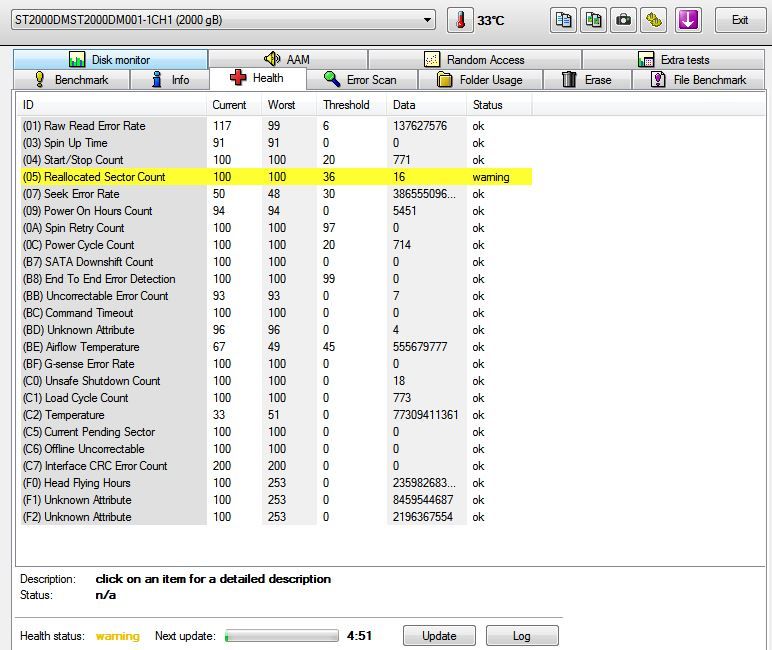This screenshot has width=772, height=650.
Task: Open the Disk monitor tab
Action: 110,60
